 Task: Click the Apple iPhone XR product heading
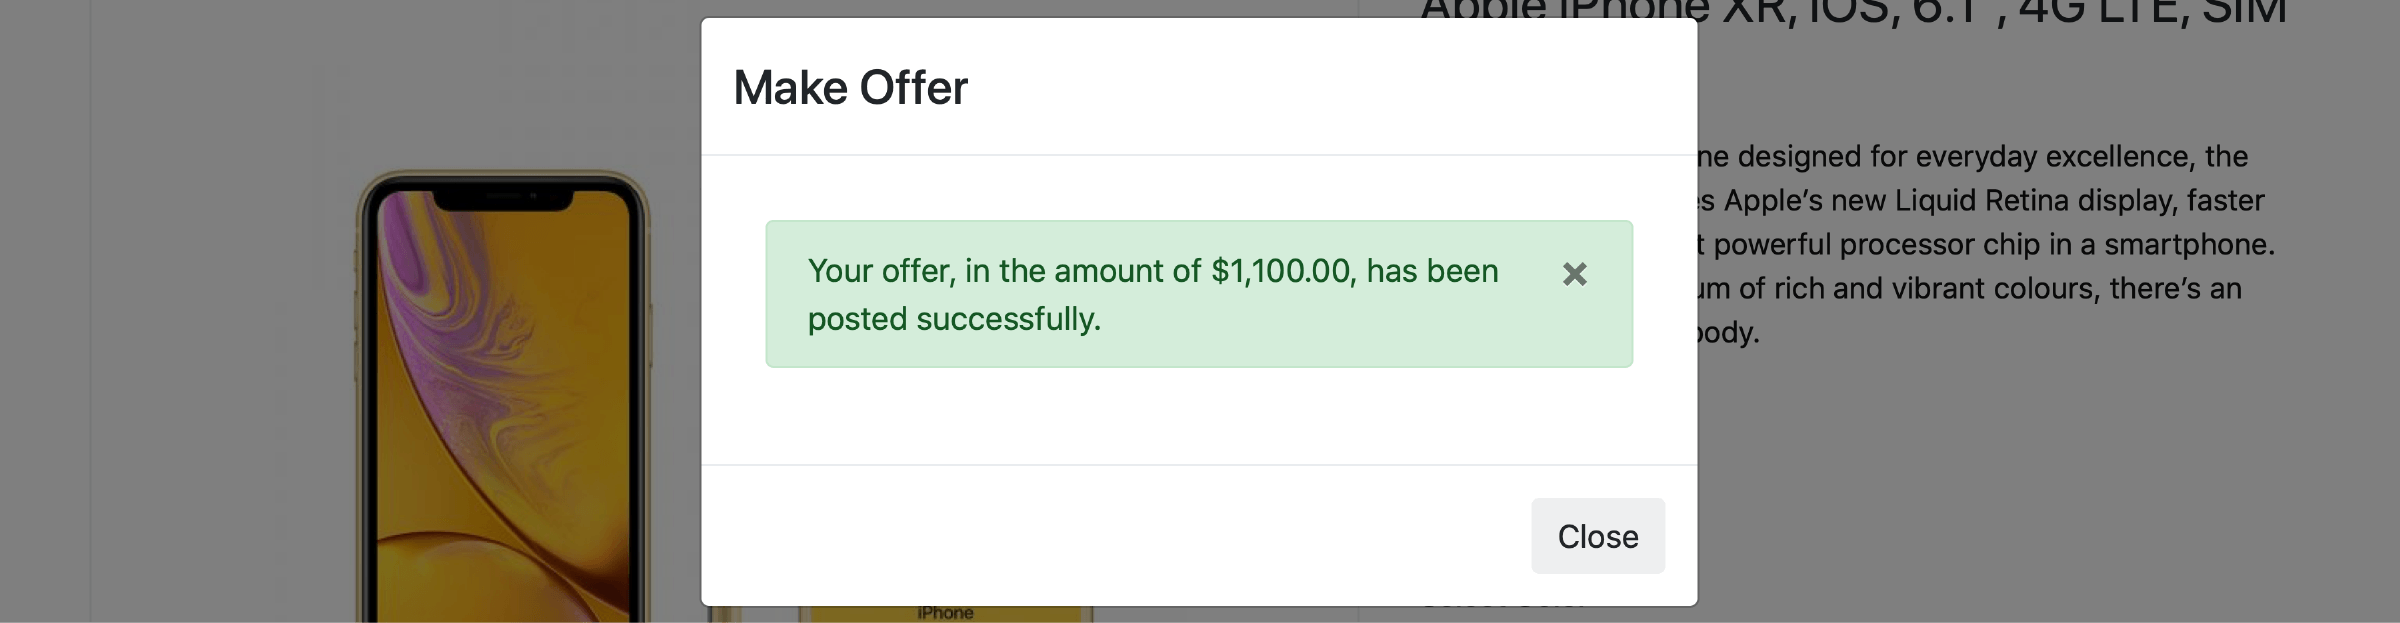(1852, 10)
